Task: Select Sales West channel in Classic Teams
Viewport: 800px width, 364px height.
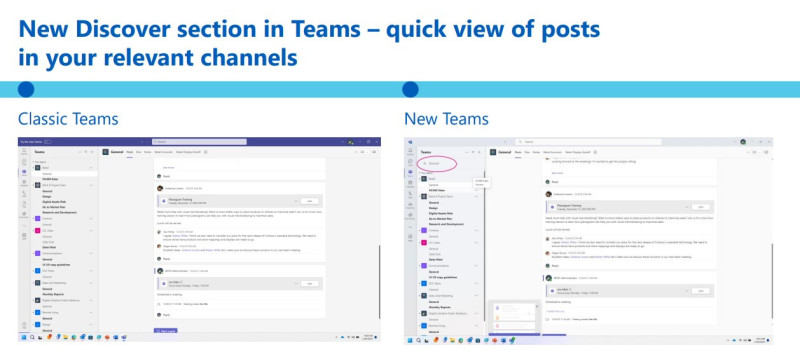Action: click(49, 247)
